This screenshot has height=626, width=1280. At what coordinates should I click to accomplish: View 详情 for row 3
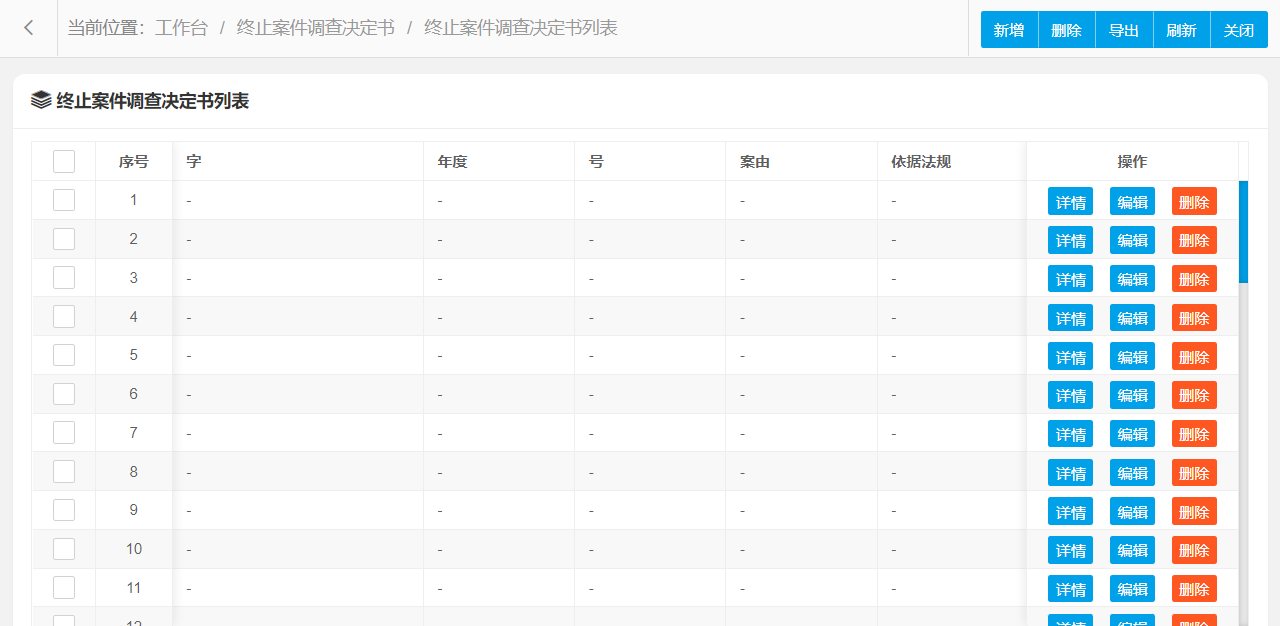click(x=1070, y=279)
